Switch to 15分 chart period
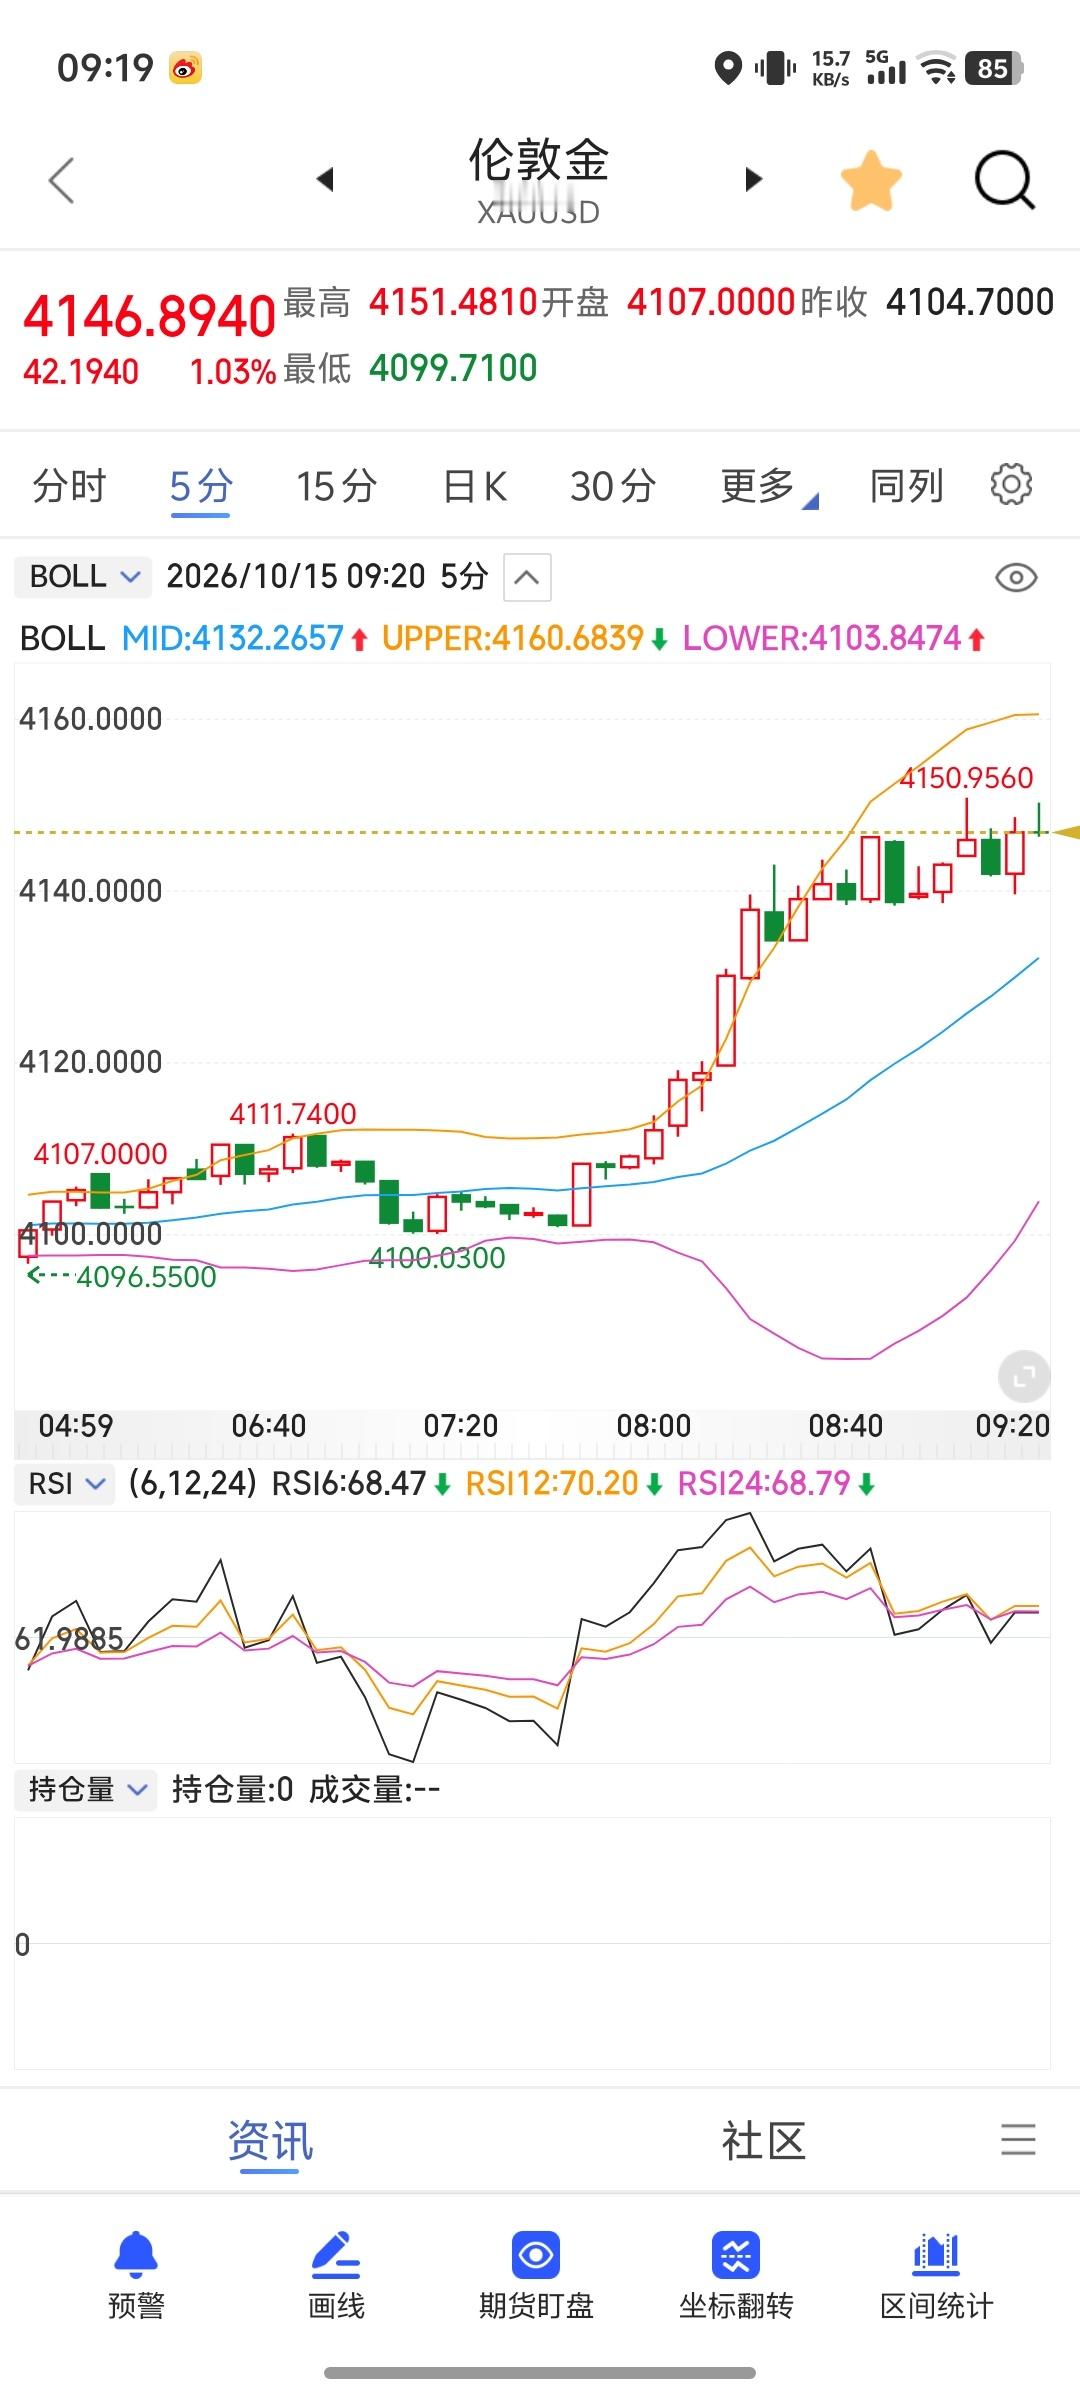 (337, 487)
